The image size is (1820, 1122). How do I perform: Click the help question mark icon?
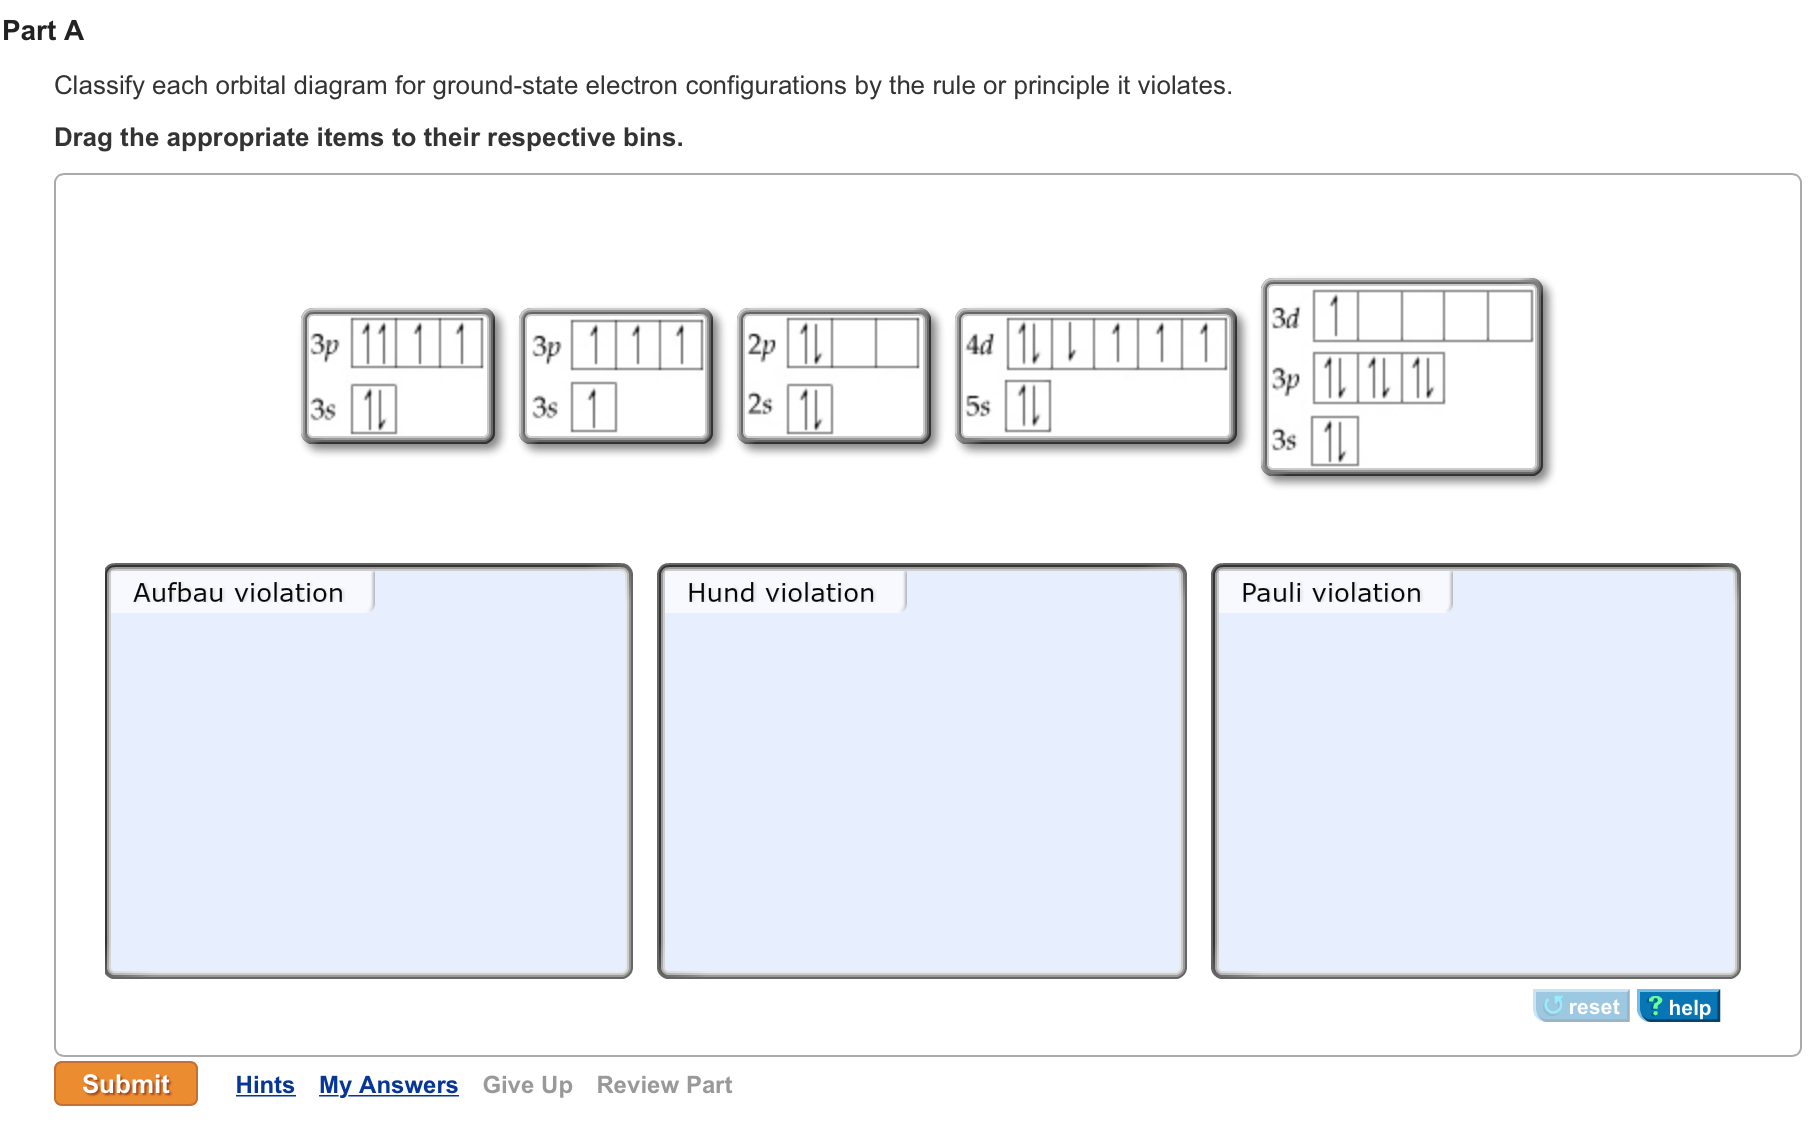click(1655, 1006)
